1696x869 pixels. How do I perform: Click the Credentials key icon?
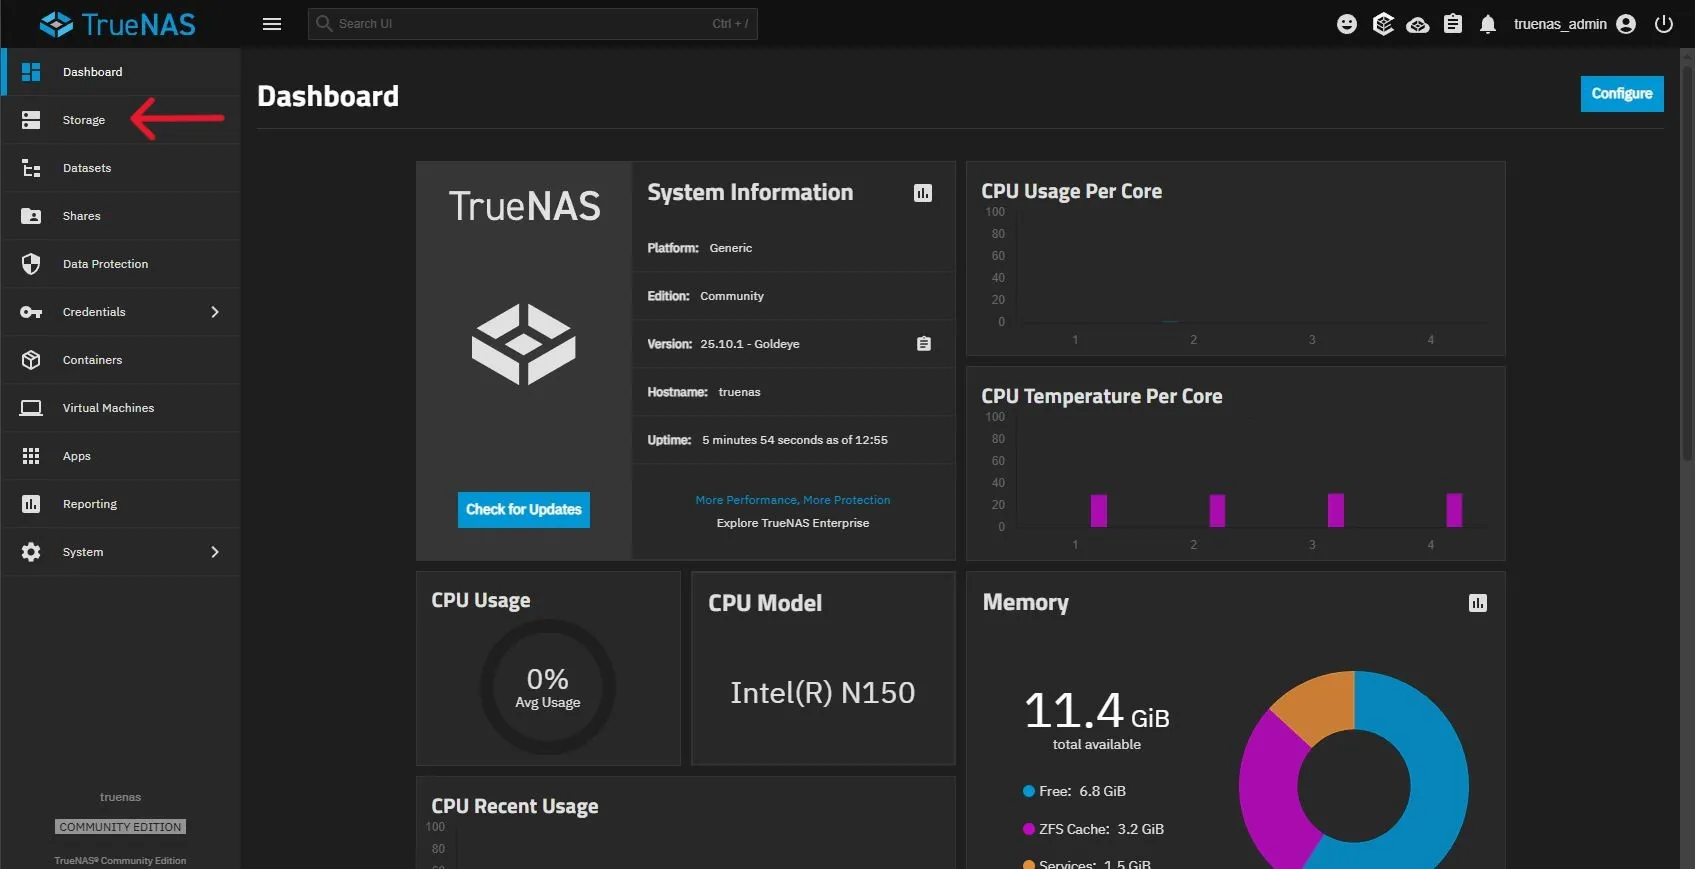(x=31, y=312)
